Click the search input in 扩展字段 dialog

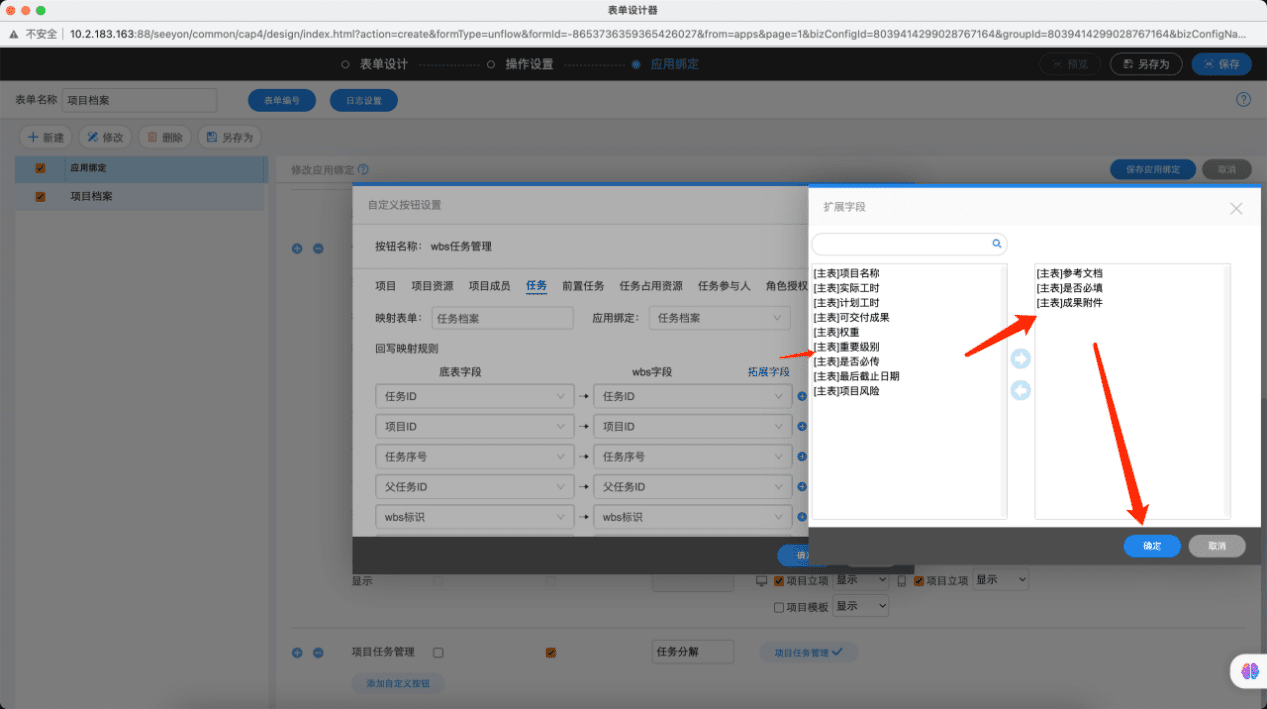909,243
